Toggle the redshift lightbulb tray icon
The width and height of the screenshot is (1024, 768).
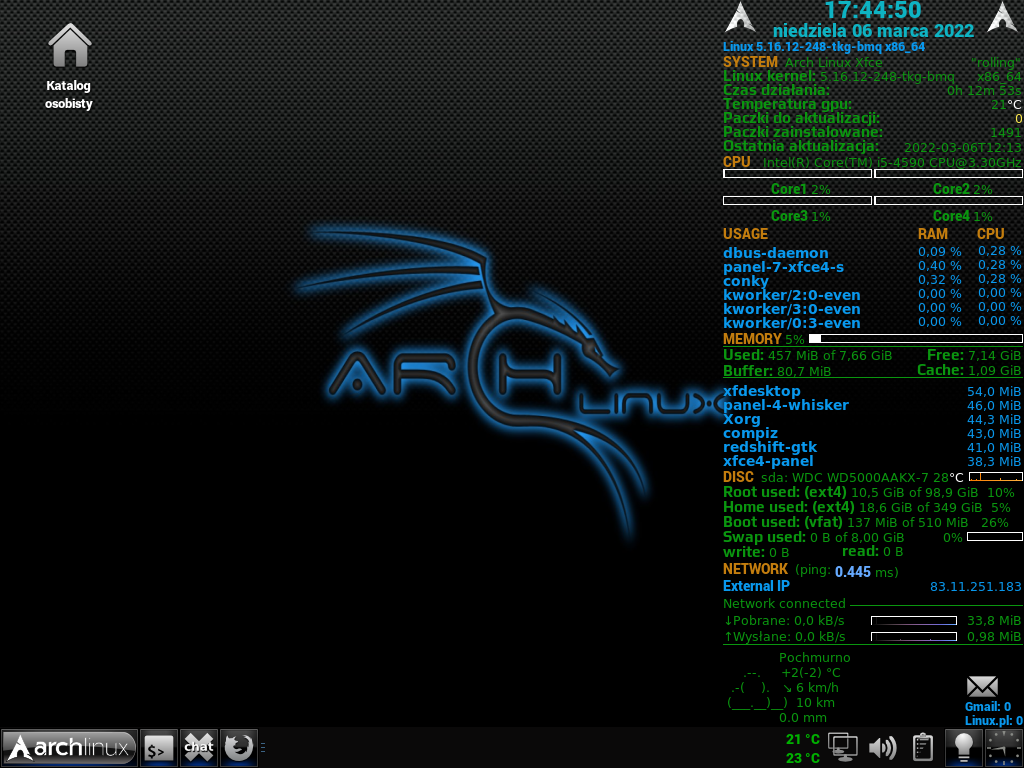pyautogui.click(x=963, y=748)
